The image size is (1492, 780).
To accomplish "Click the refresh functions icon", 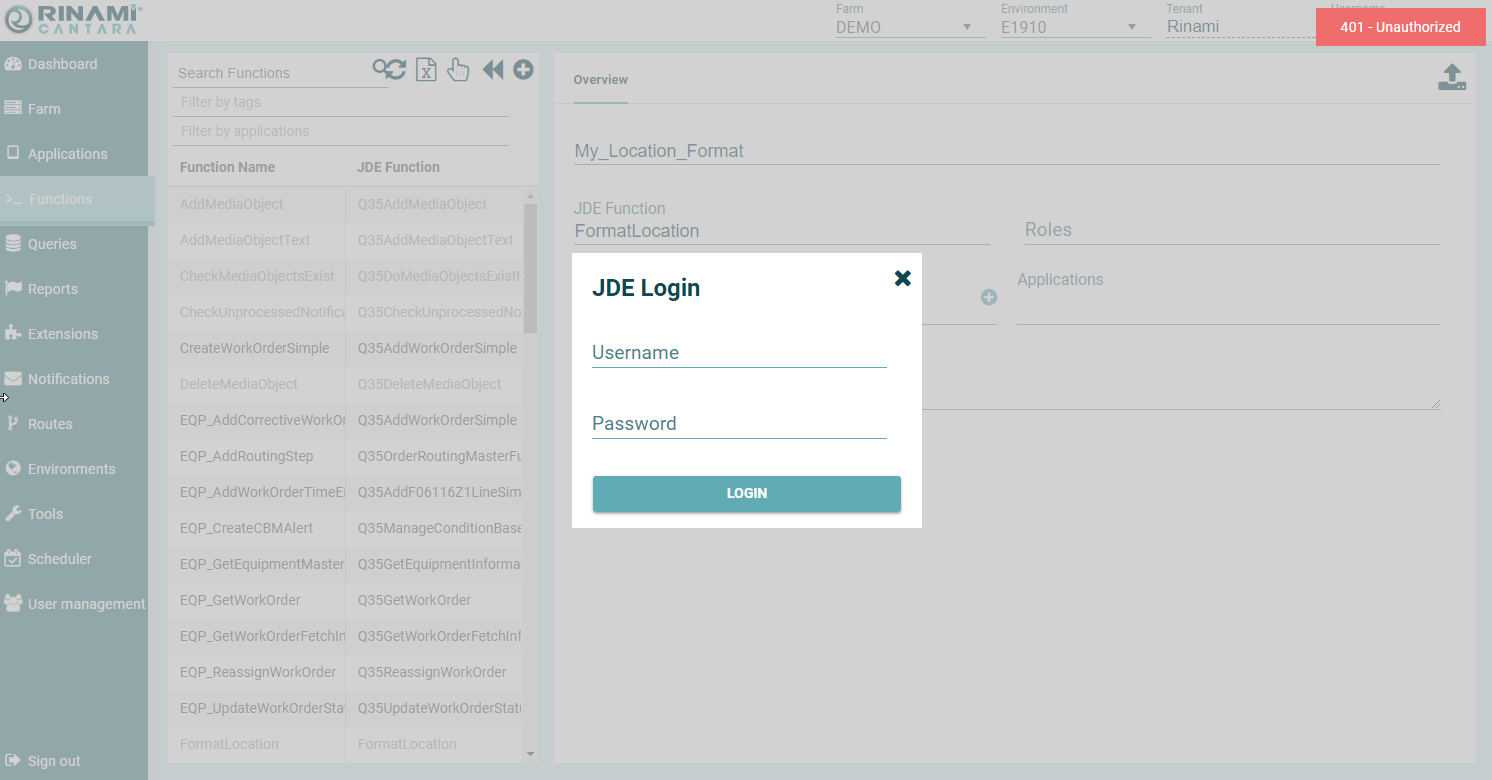I will click(x=389, y=69).
